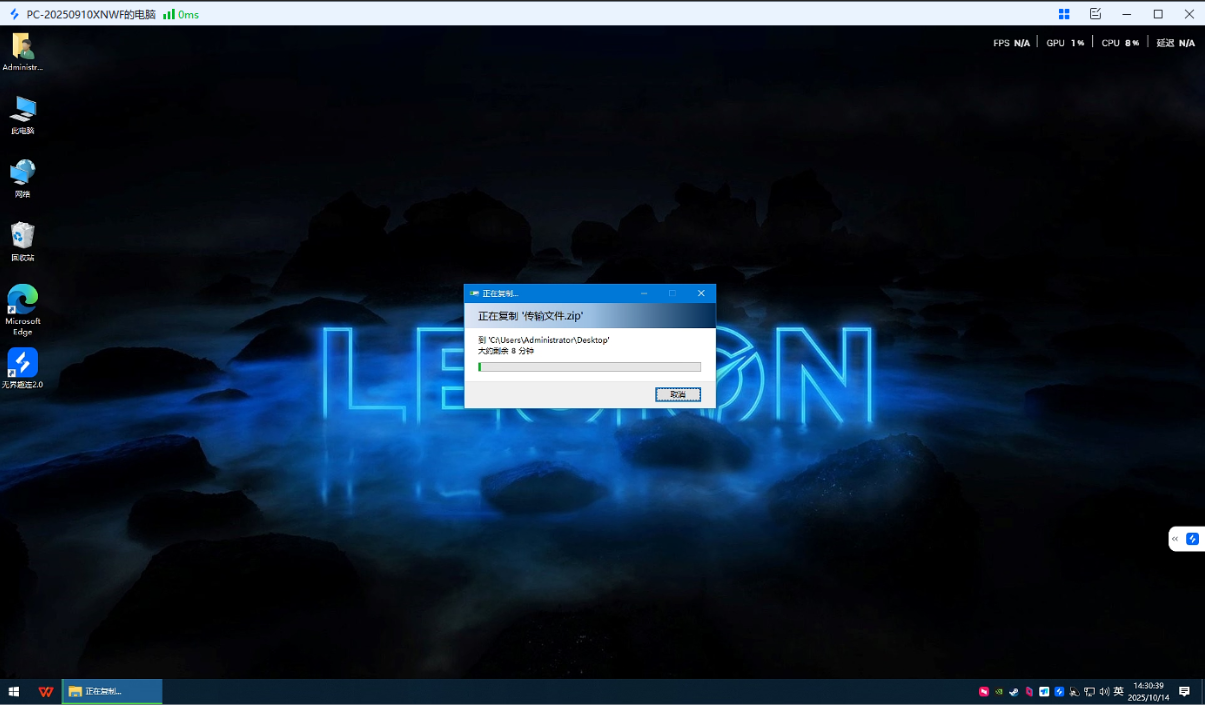Expand the collapsed floating toolbar chevron
The height and width of the screenshot is (705, 1205).
pyautogui.click(x=1174, y=538)
